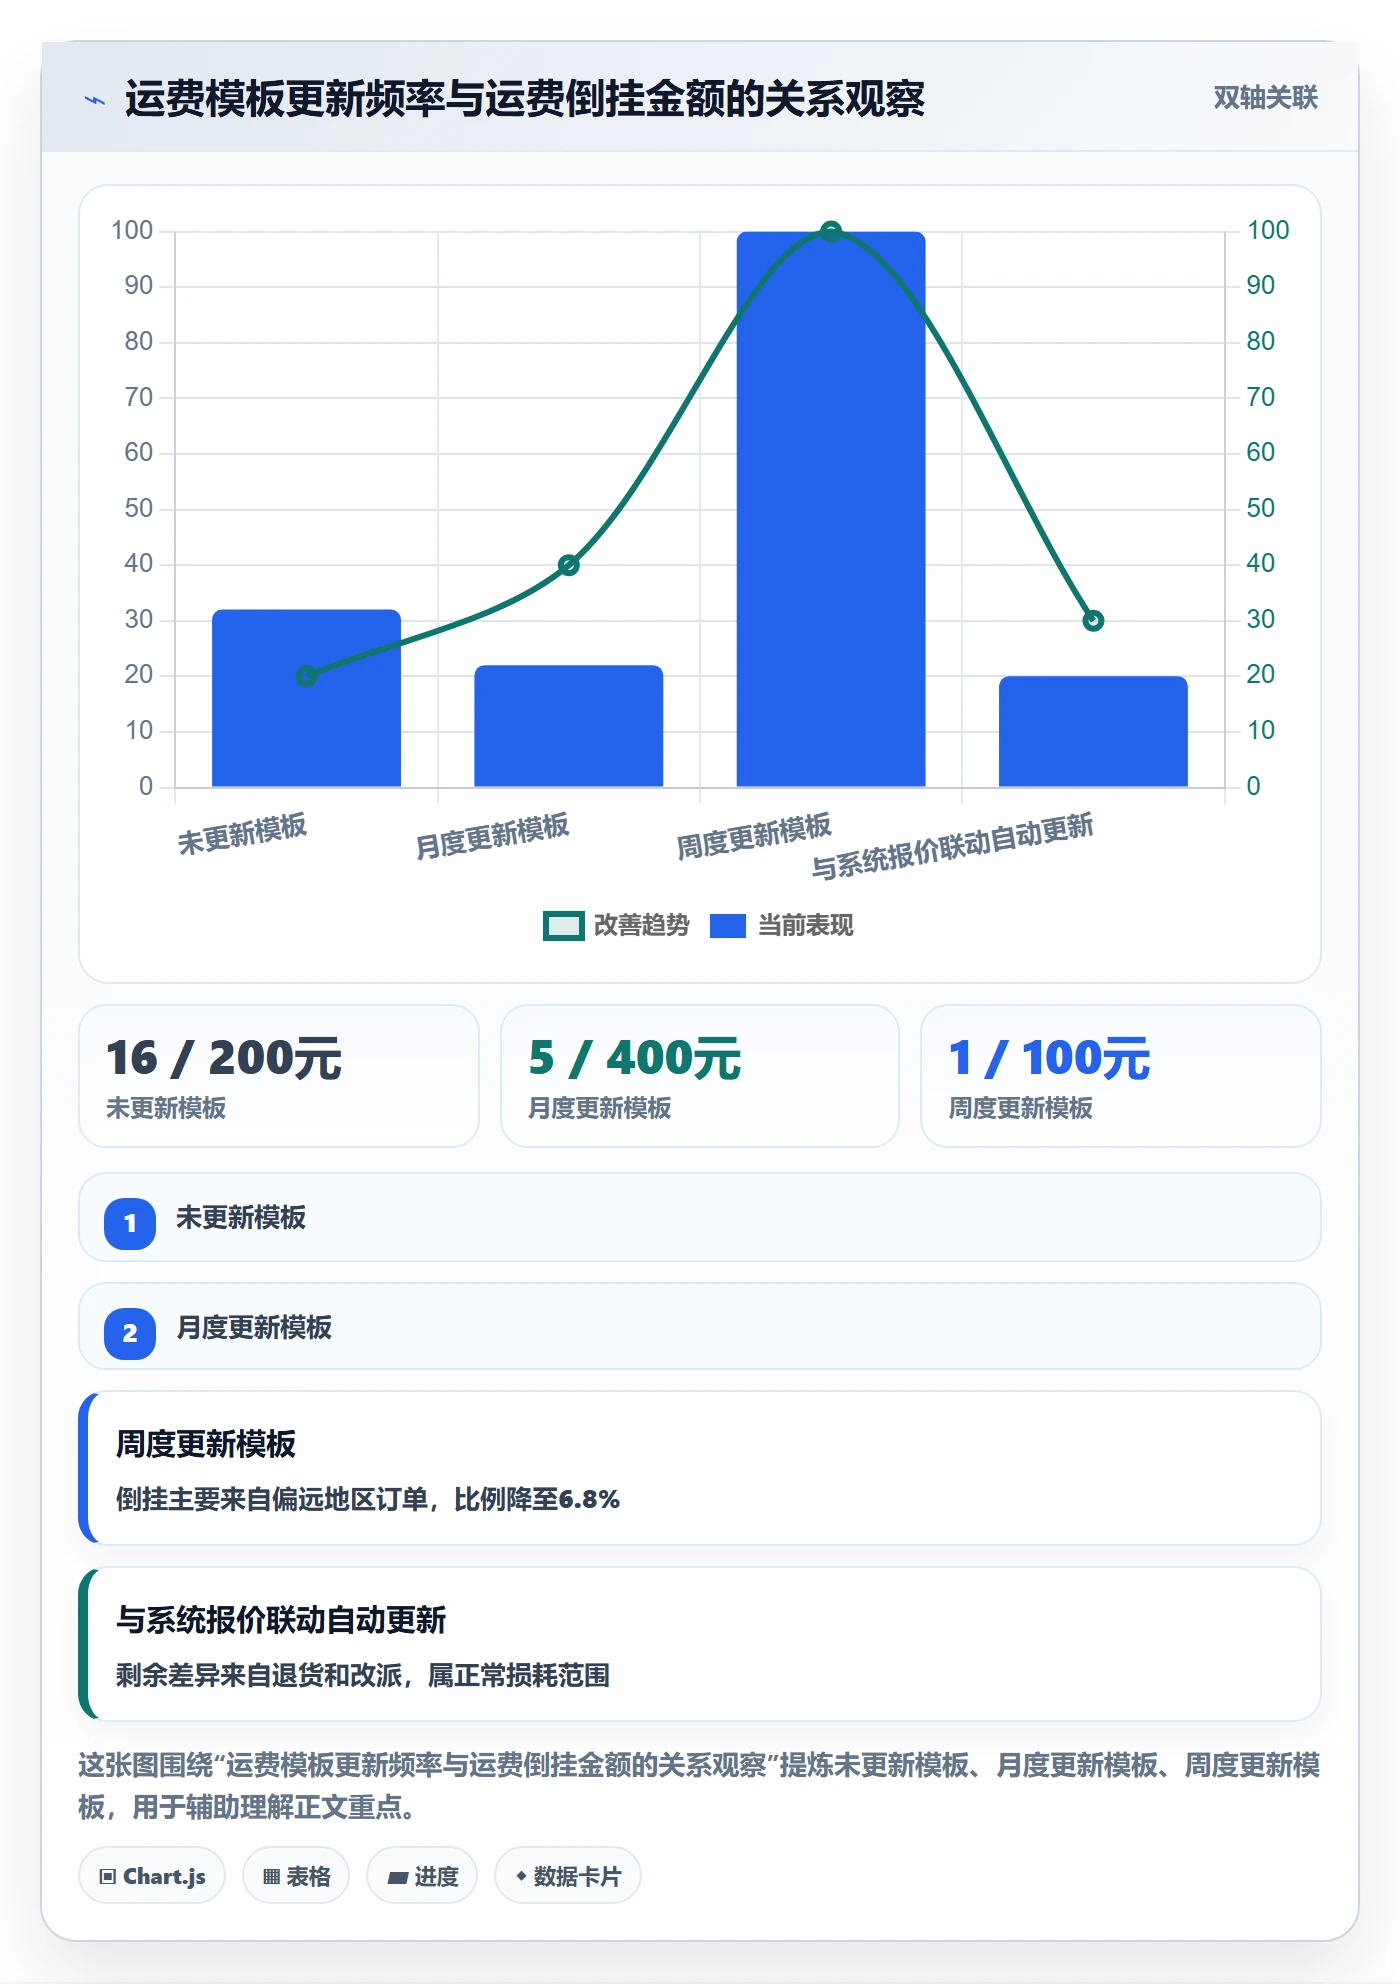Viewport: 1400px width, 1984px height.
Task: Click the x-axis label 与系统报价联动自动更新
Action: (x=952, y=846)
